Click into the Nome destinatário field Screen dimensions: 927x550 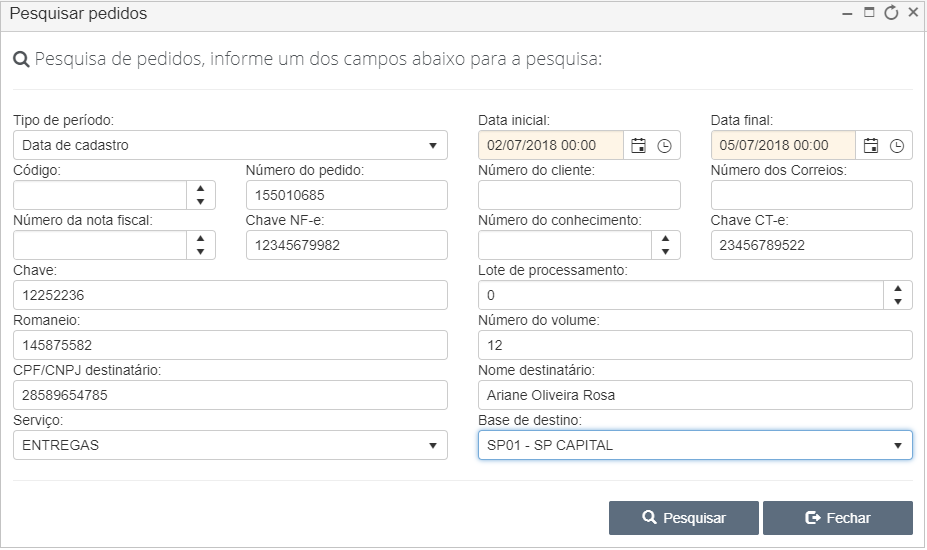(695, 395)
